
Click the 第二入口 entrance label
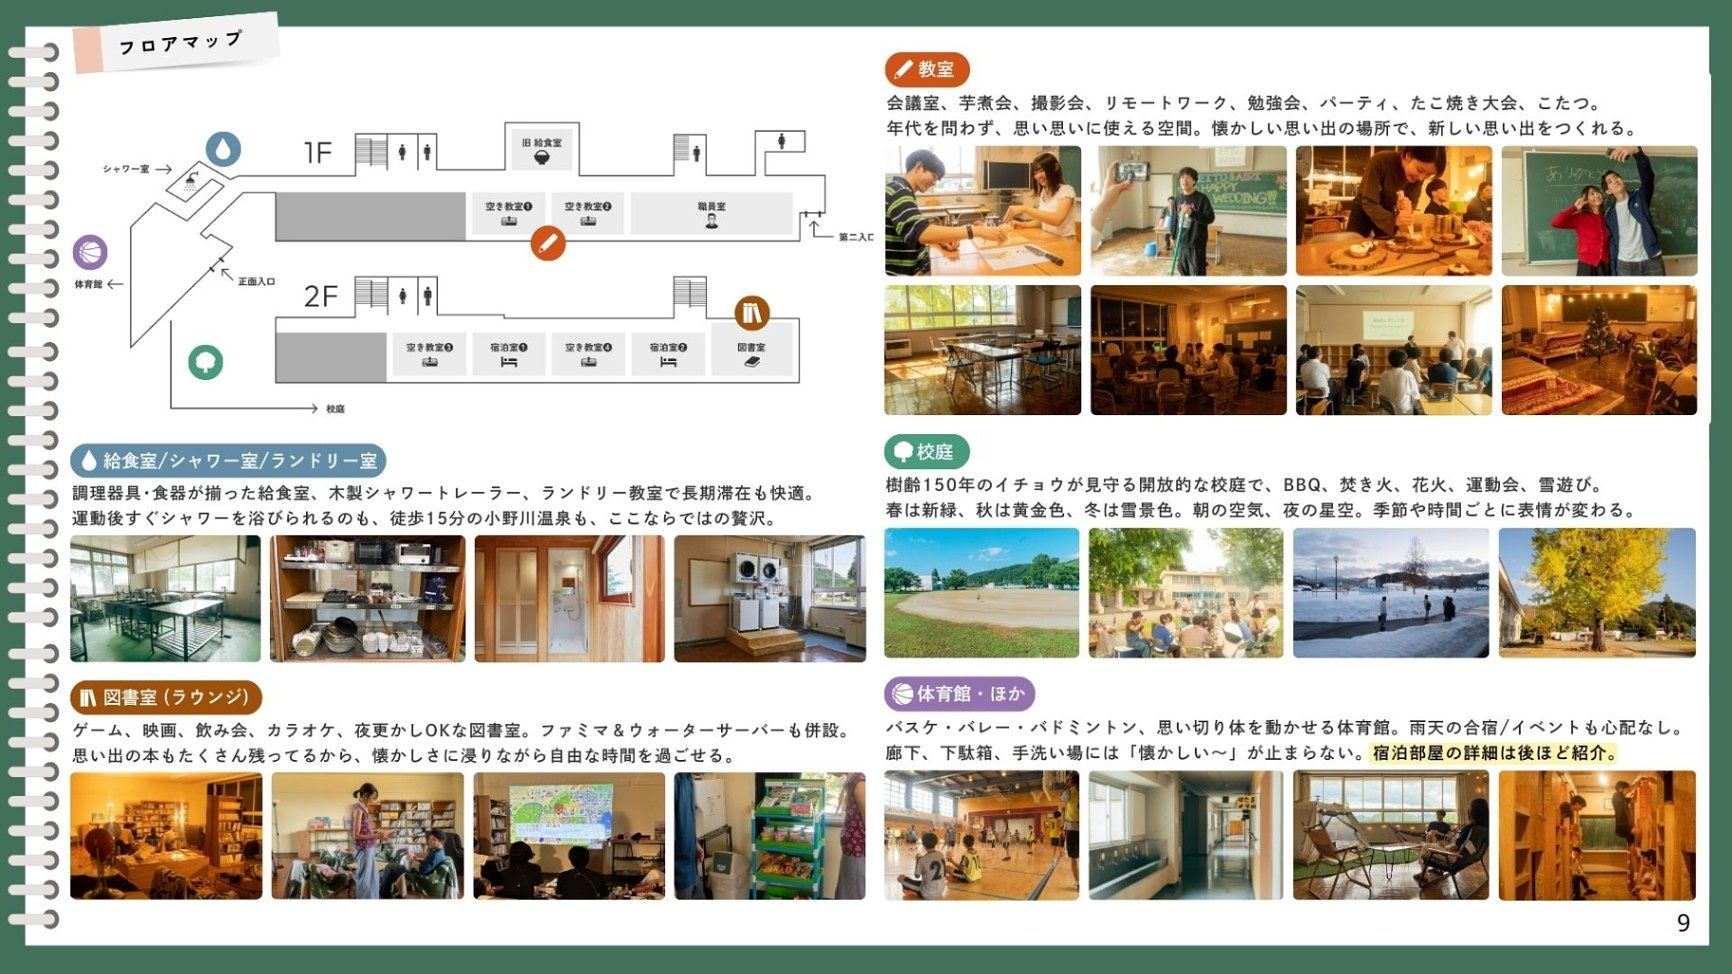pos(855,236)
